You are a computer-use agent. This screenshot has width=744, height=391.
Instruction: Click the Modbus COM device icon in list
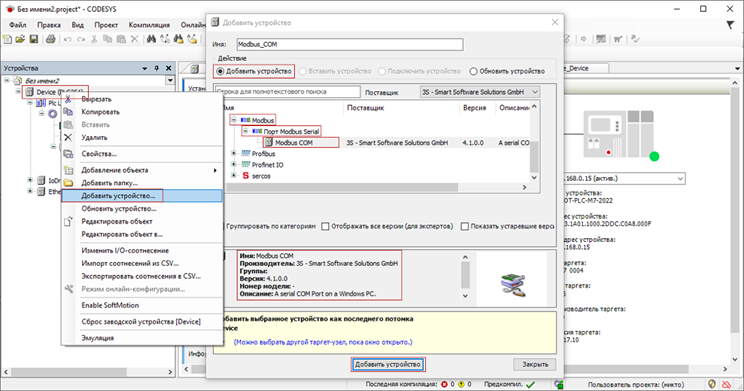[269, 142]
